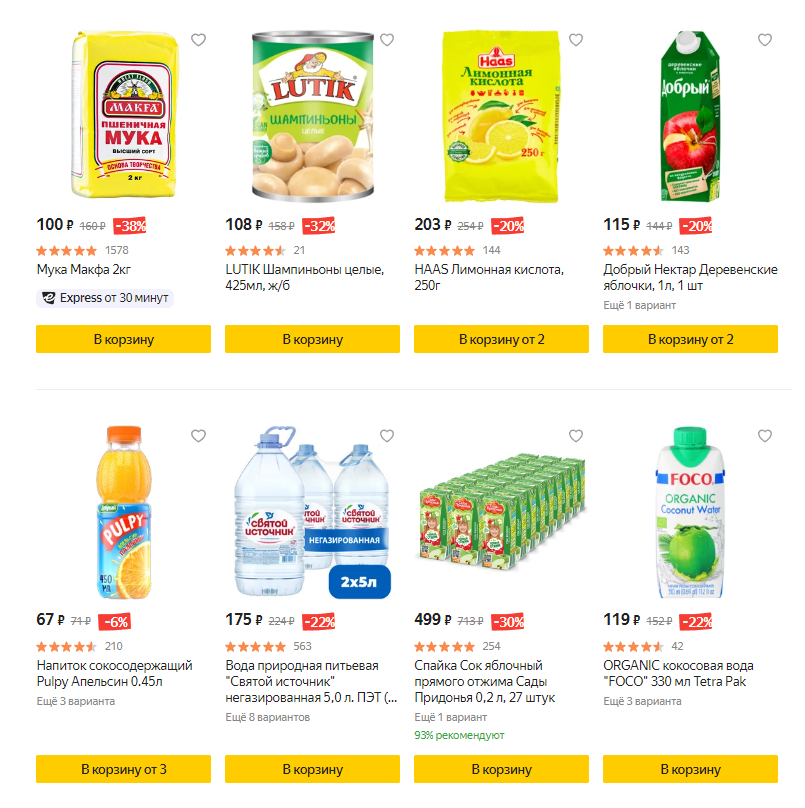Open 'Ещё 1 вариант' under Dobry nectar
Viewport: 805px width, 808px height.
pyautogui.click(x=640, y=305)
